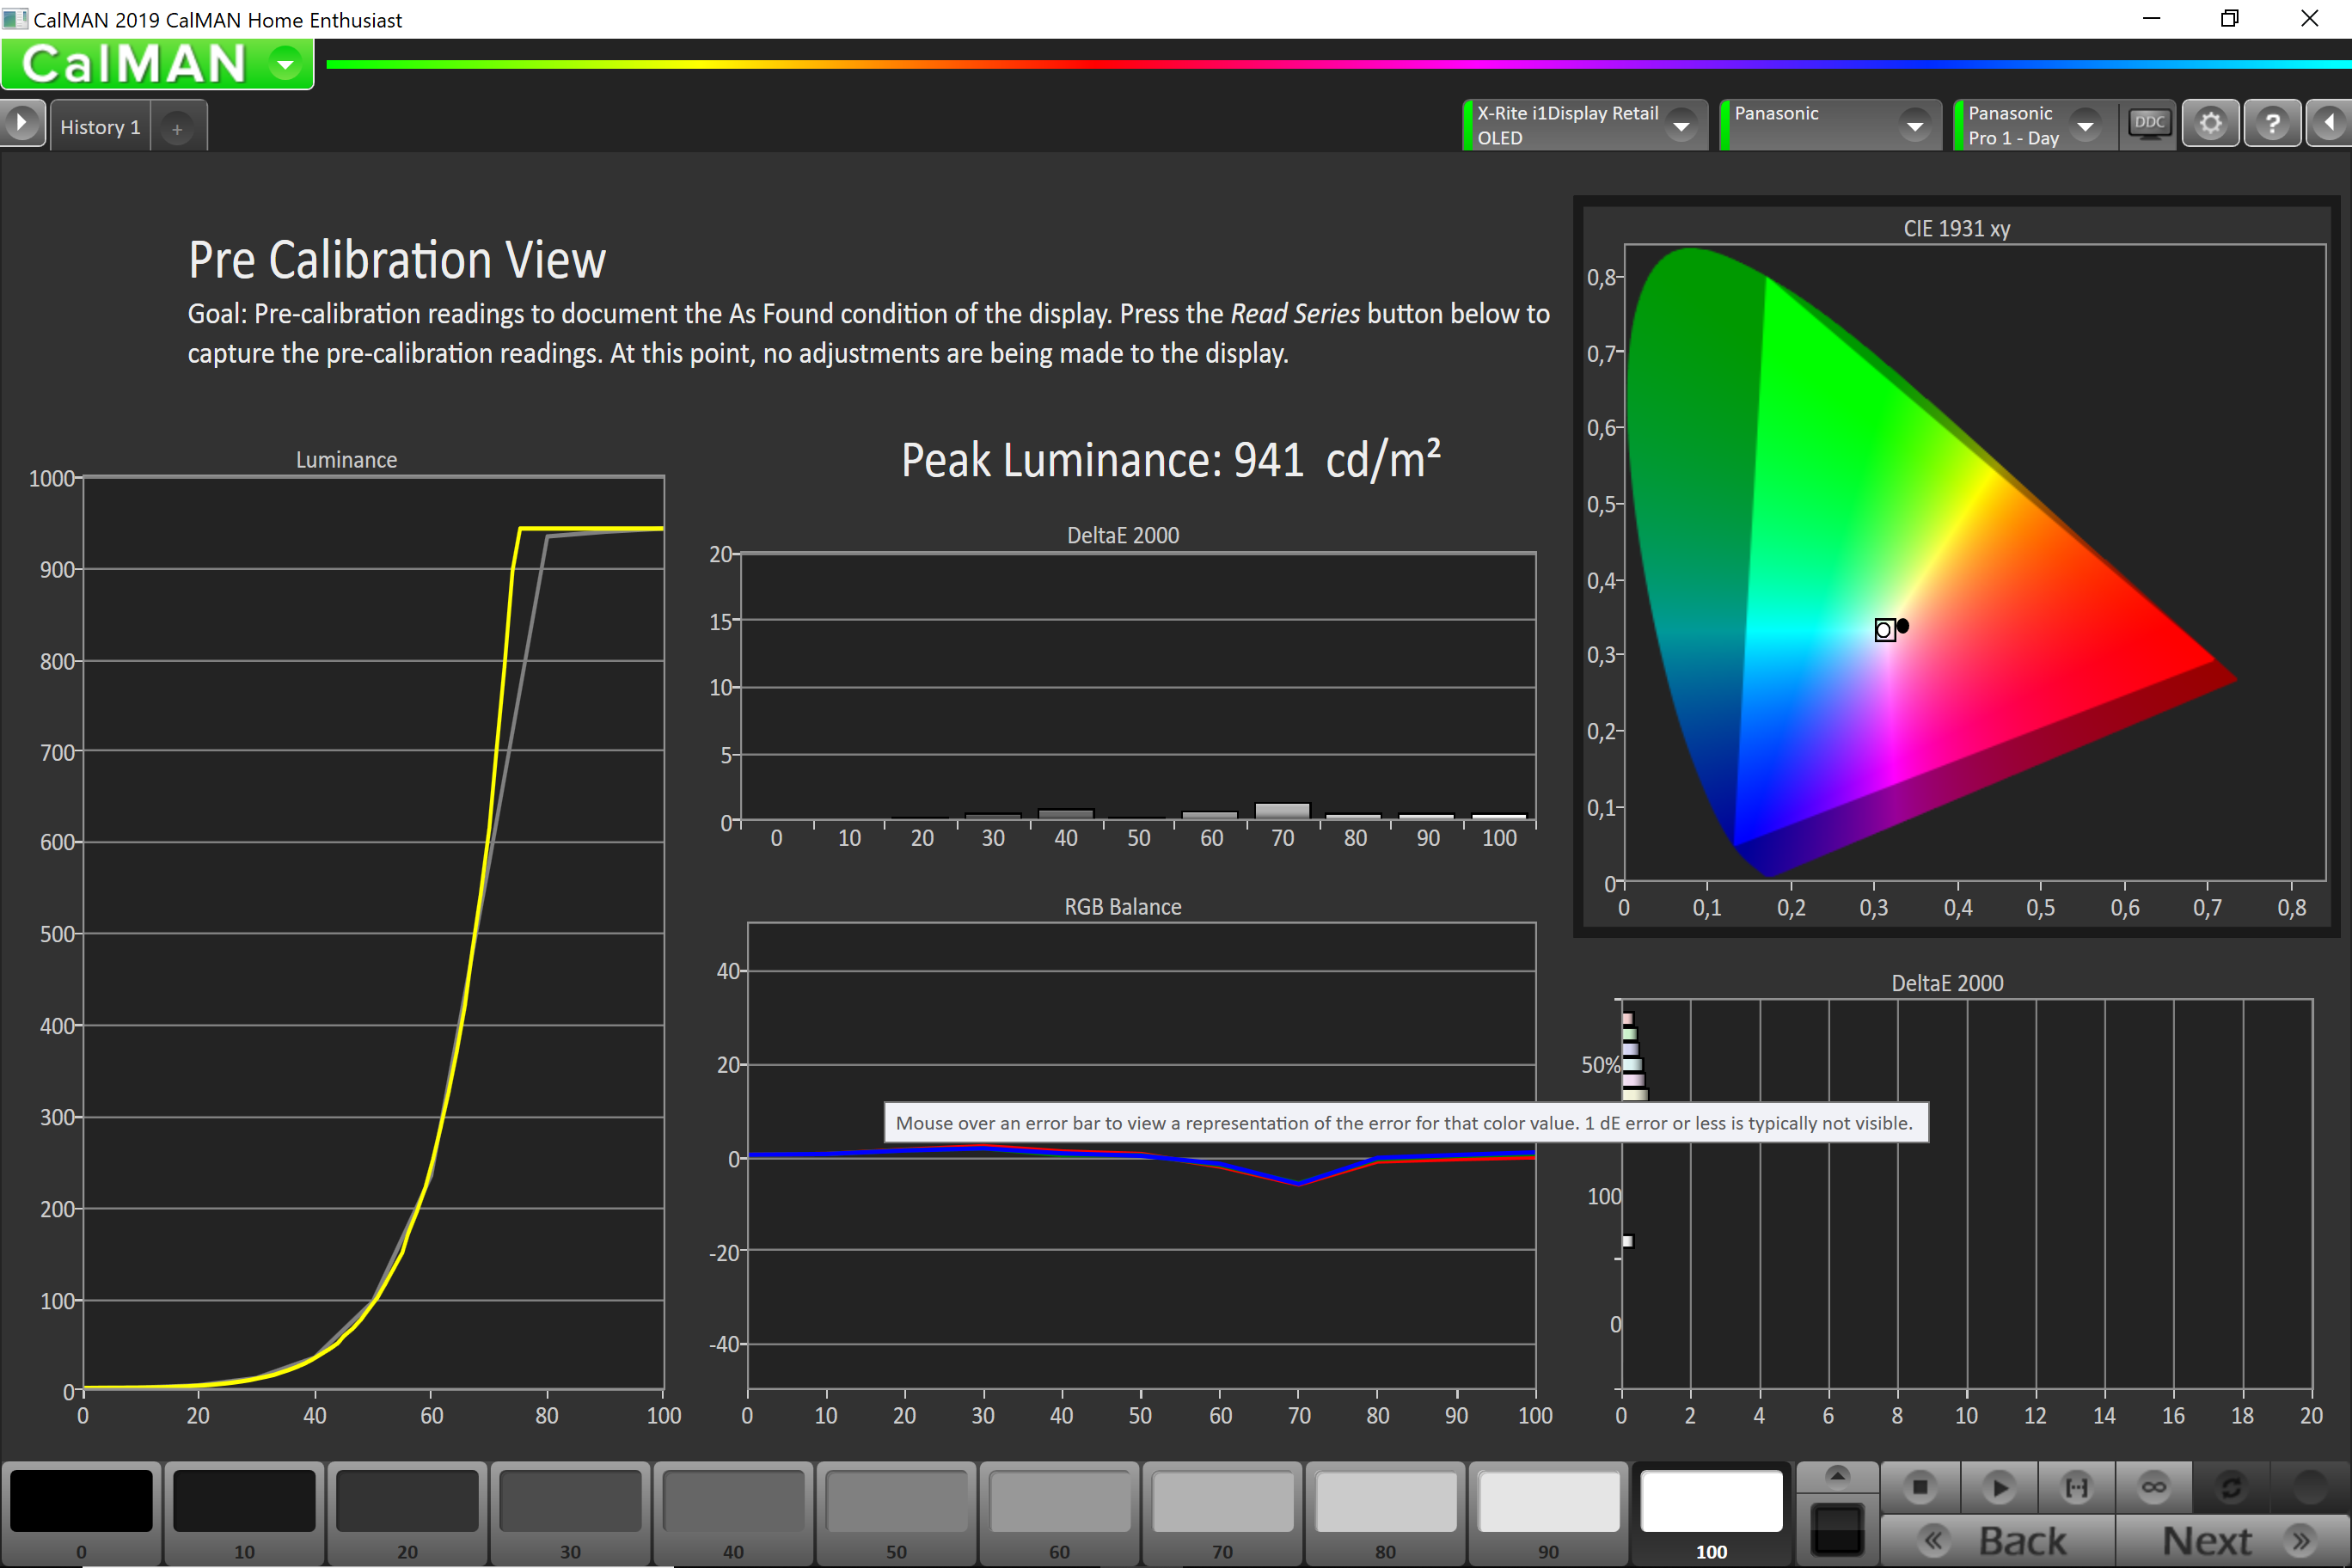2352x1568 pixels.
Task: Restore down the CalMAN window
Action: 2230,19
